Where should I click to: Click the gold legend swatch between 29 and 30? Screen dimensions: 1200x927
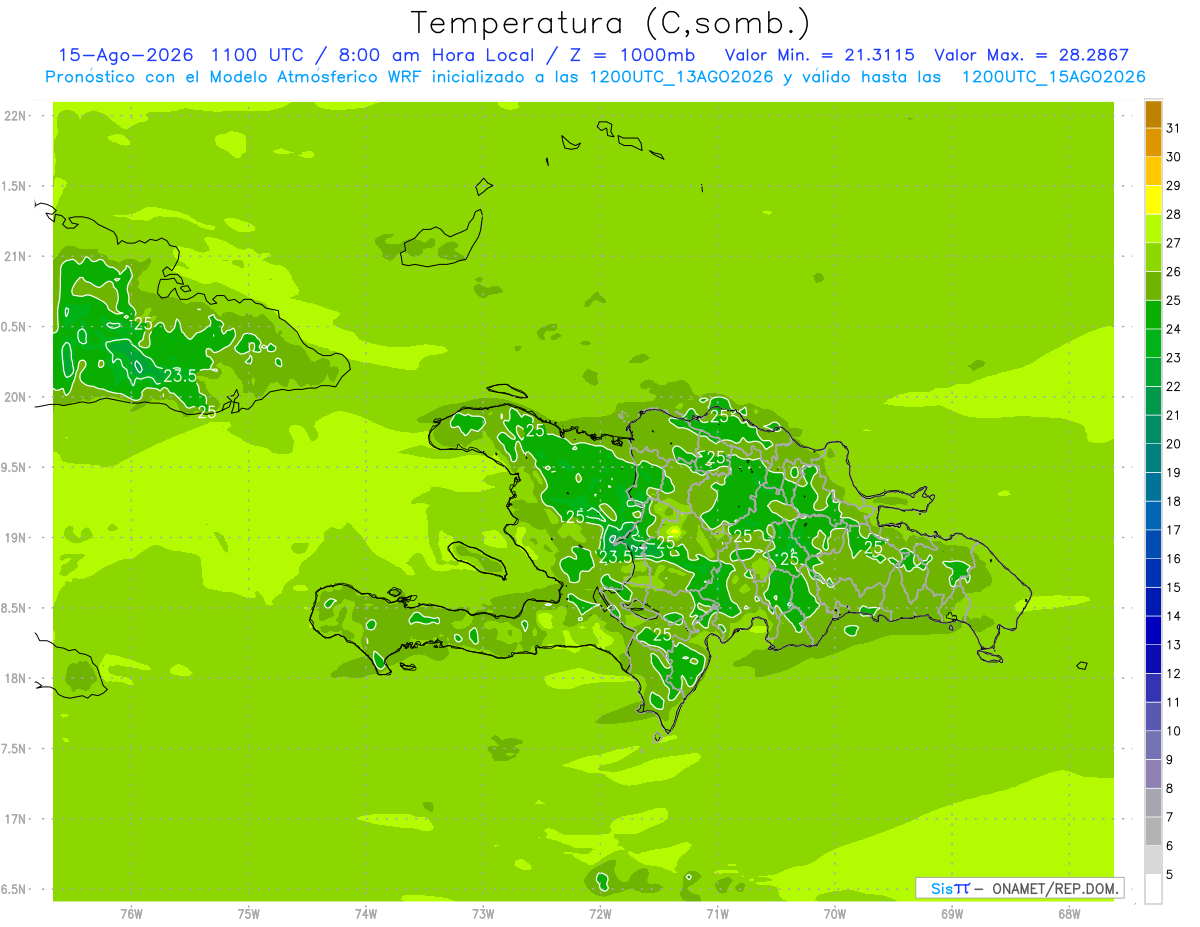click(x=1153, y=171)
